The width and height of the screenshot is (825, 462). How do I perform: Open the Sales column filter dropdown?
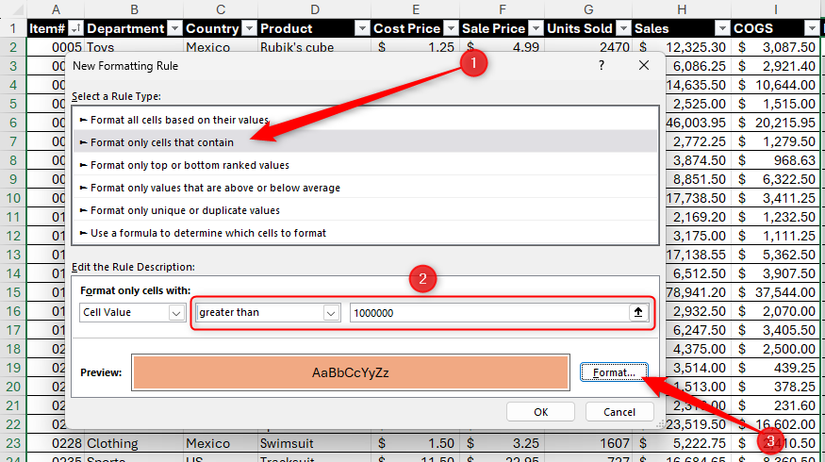coord(722,28)
